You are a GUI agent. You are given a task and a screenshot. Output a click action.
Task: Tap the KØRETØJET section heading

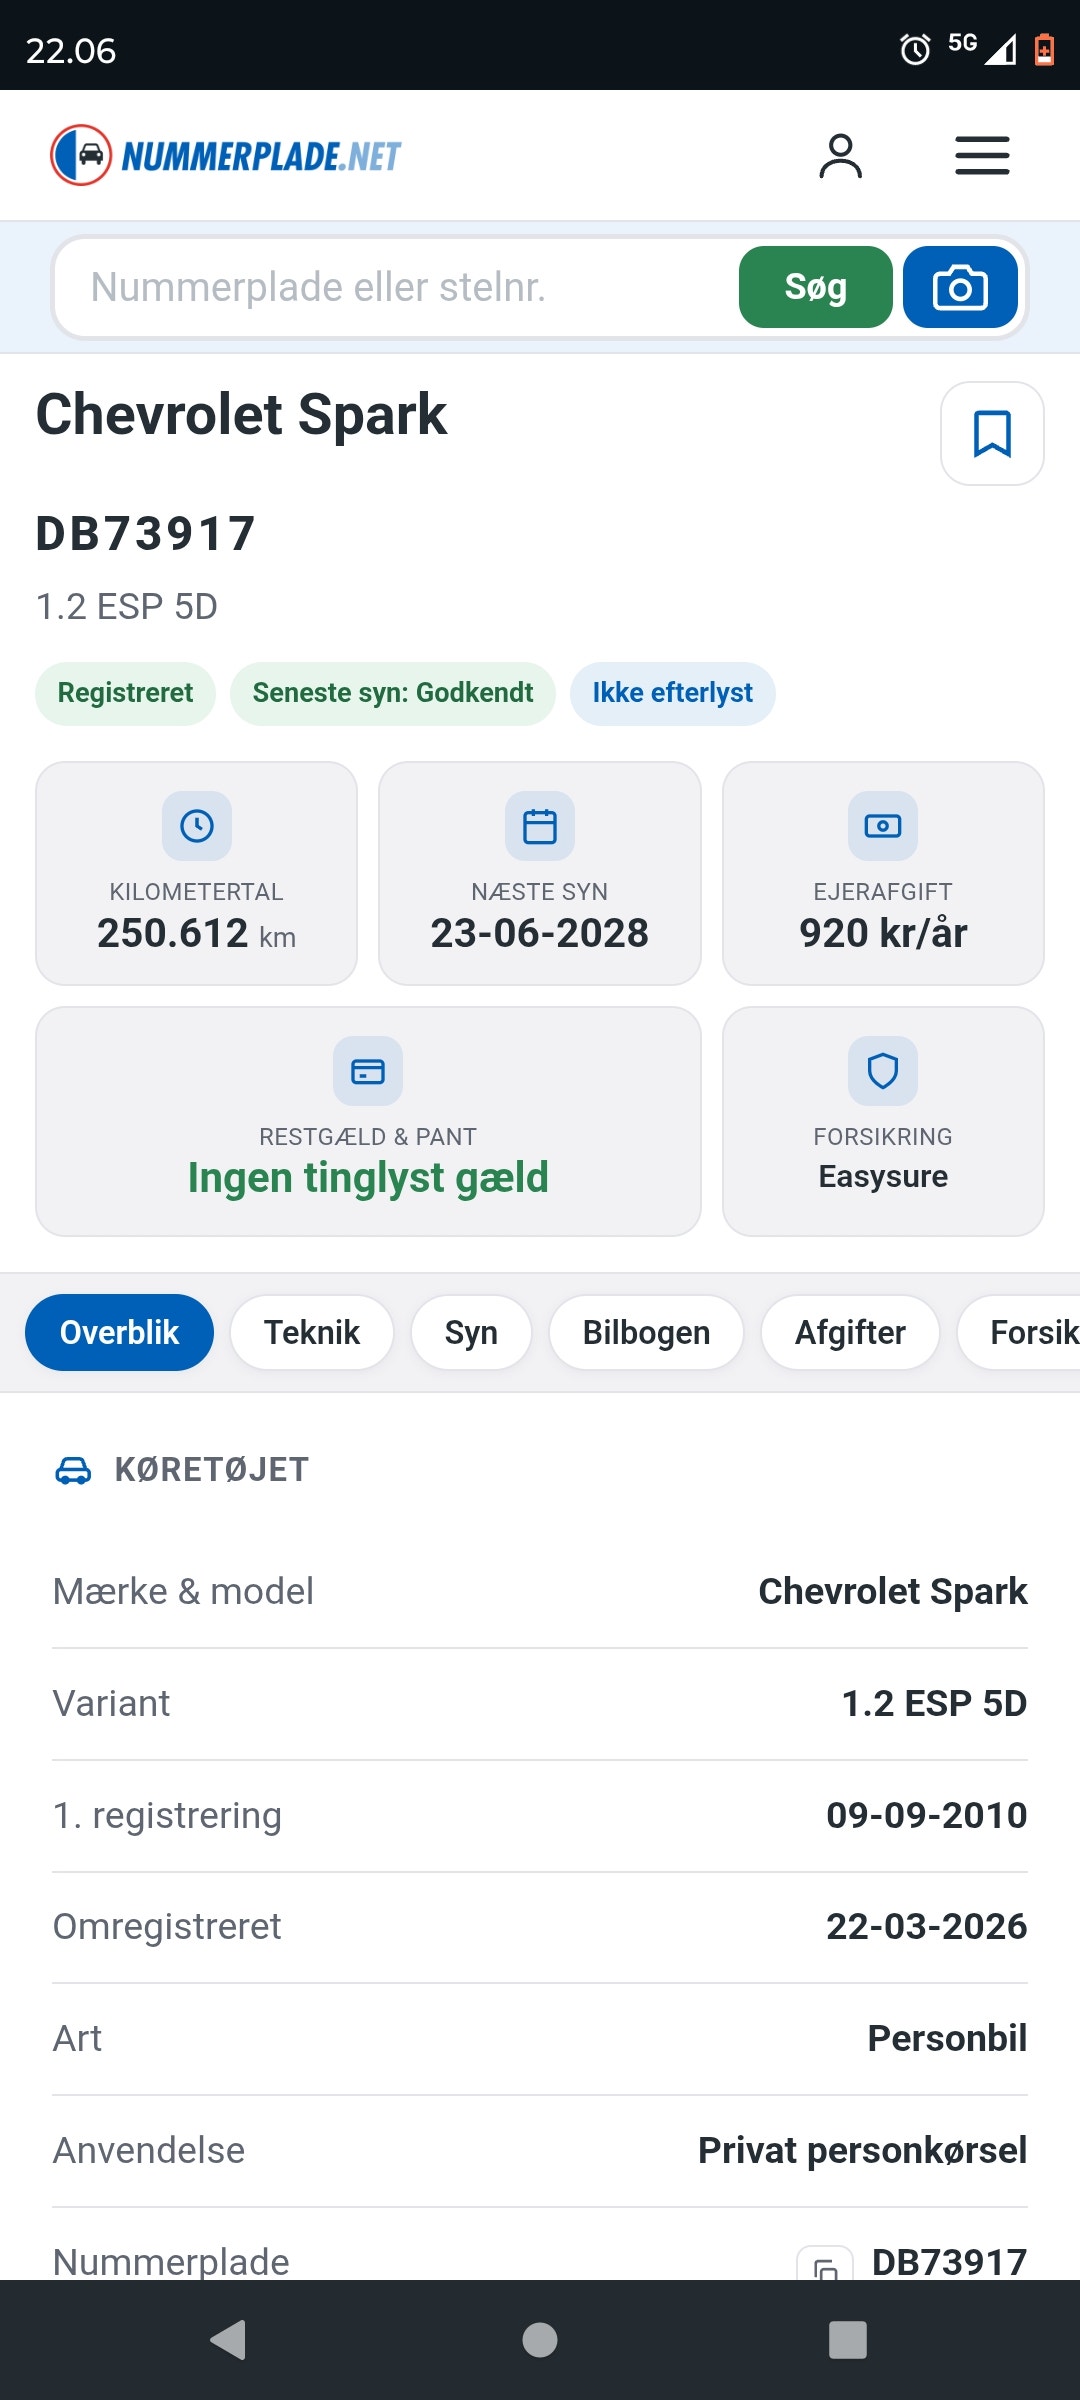[212, 1470]
